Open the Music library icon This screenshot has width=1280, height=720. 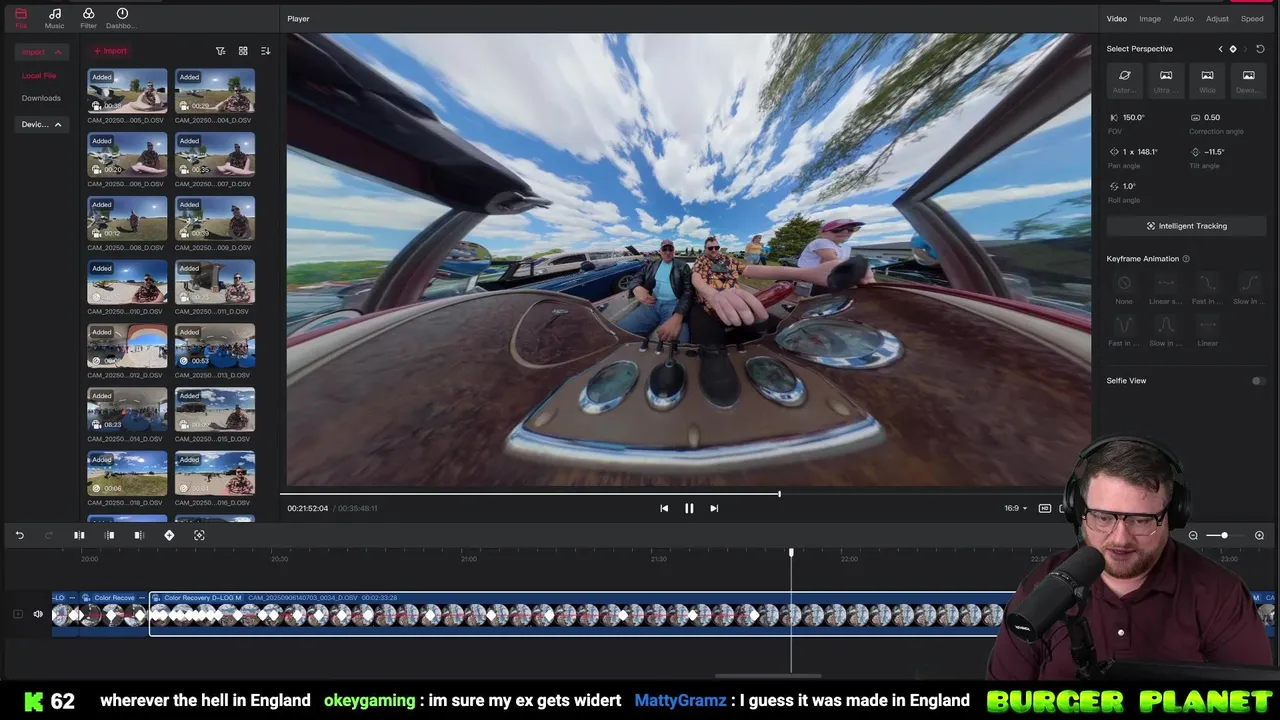tap(55, 17)
